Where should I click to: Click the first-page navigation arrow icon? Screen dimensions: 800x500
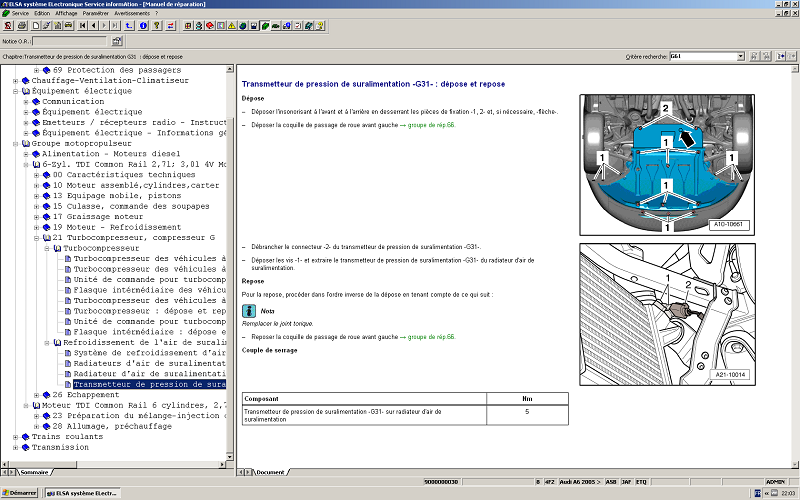point(83,26)
